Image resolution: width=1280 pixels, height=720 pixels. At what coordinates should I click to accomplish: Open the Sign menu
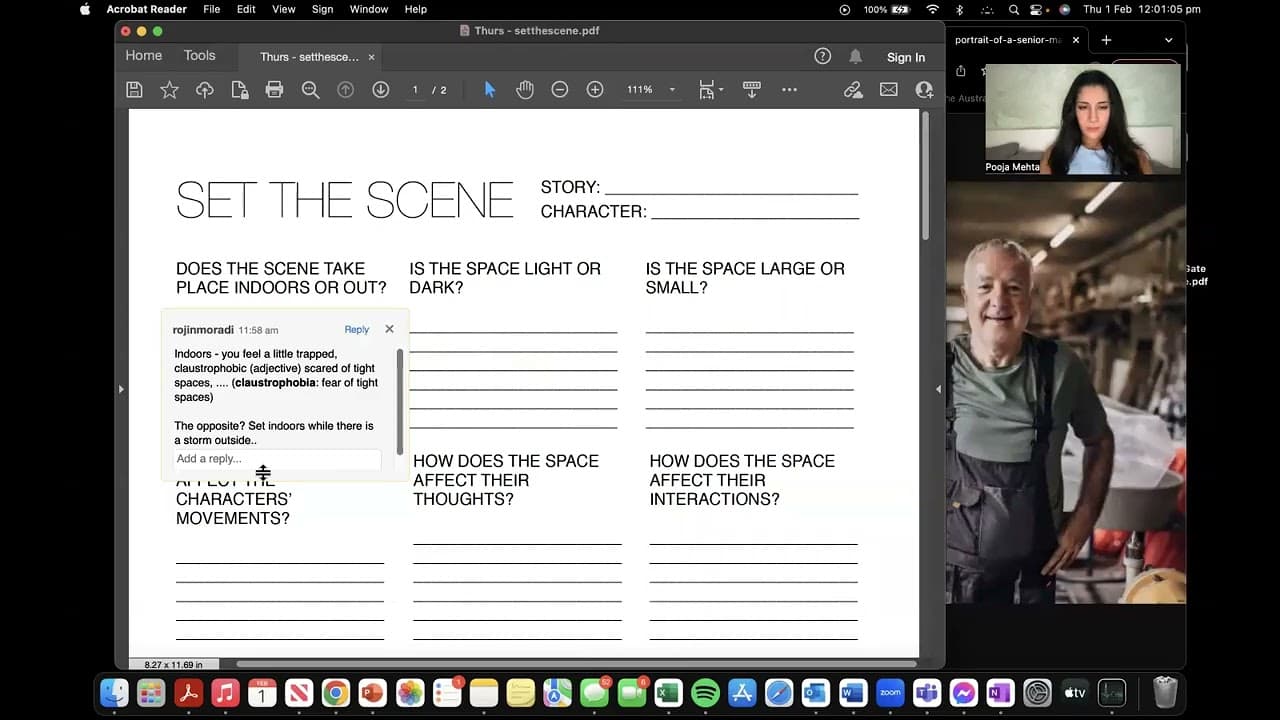322,9
